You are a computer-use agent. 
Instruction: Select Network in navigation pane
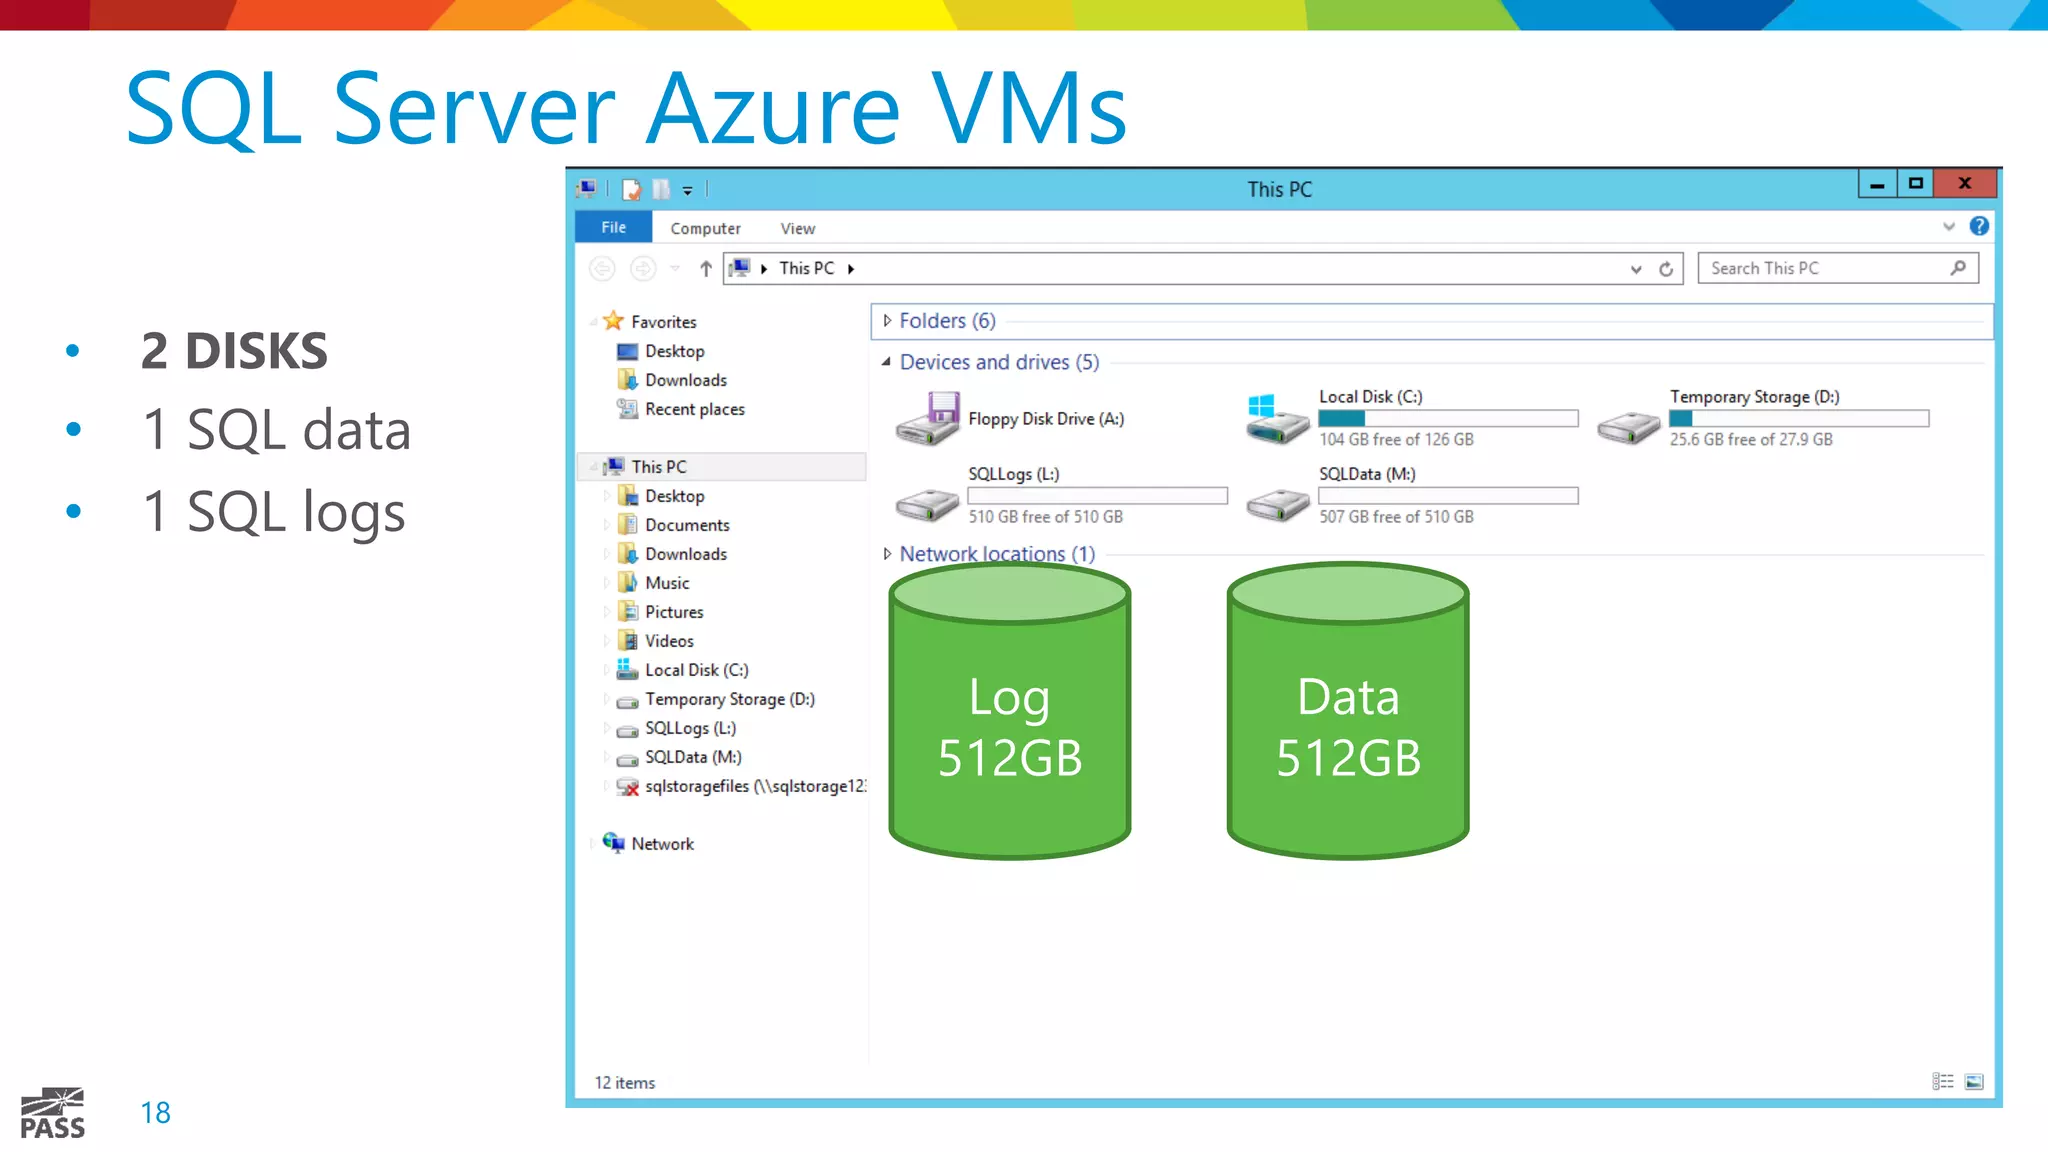coord(662,844)
